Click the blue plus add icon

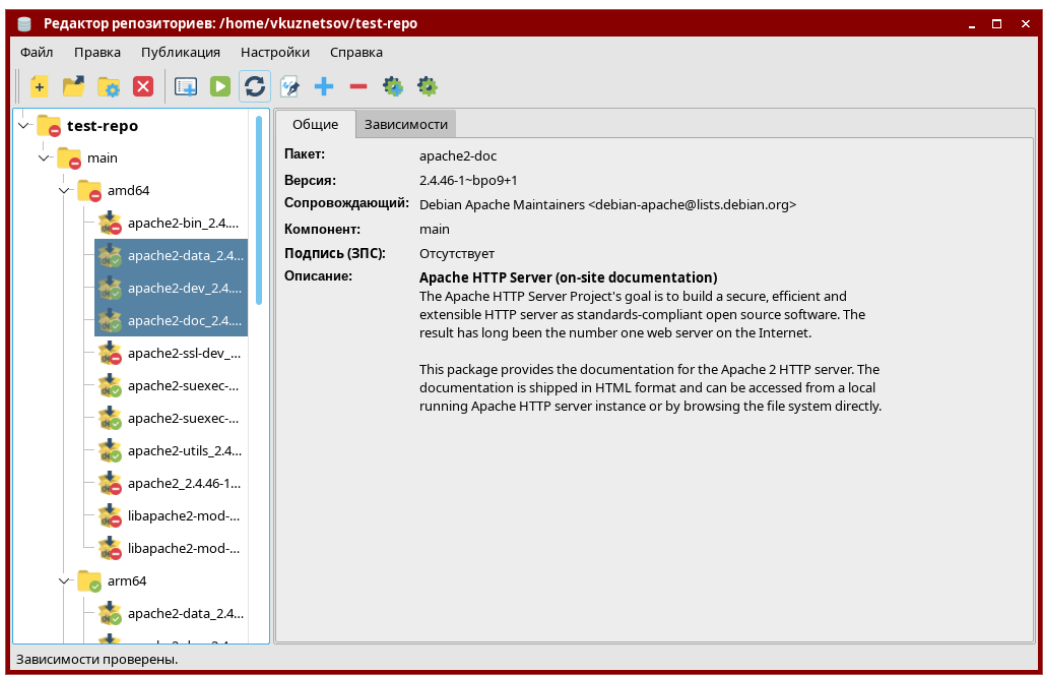pos(324,87)
